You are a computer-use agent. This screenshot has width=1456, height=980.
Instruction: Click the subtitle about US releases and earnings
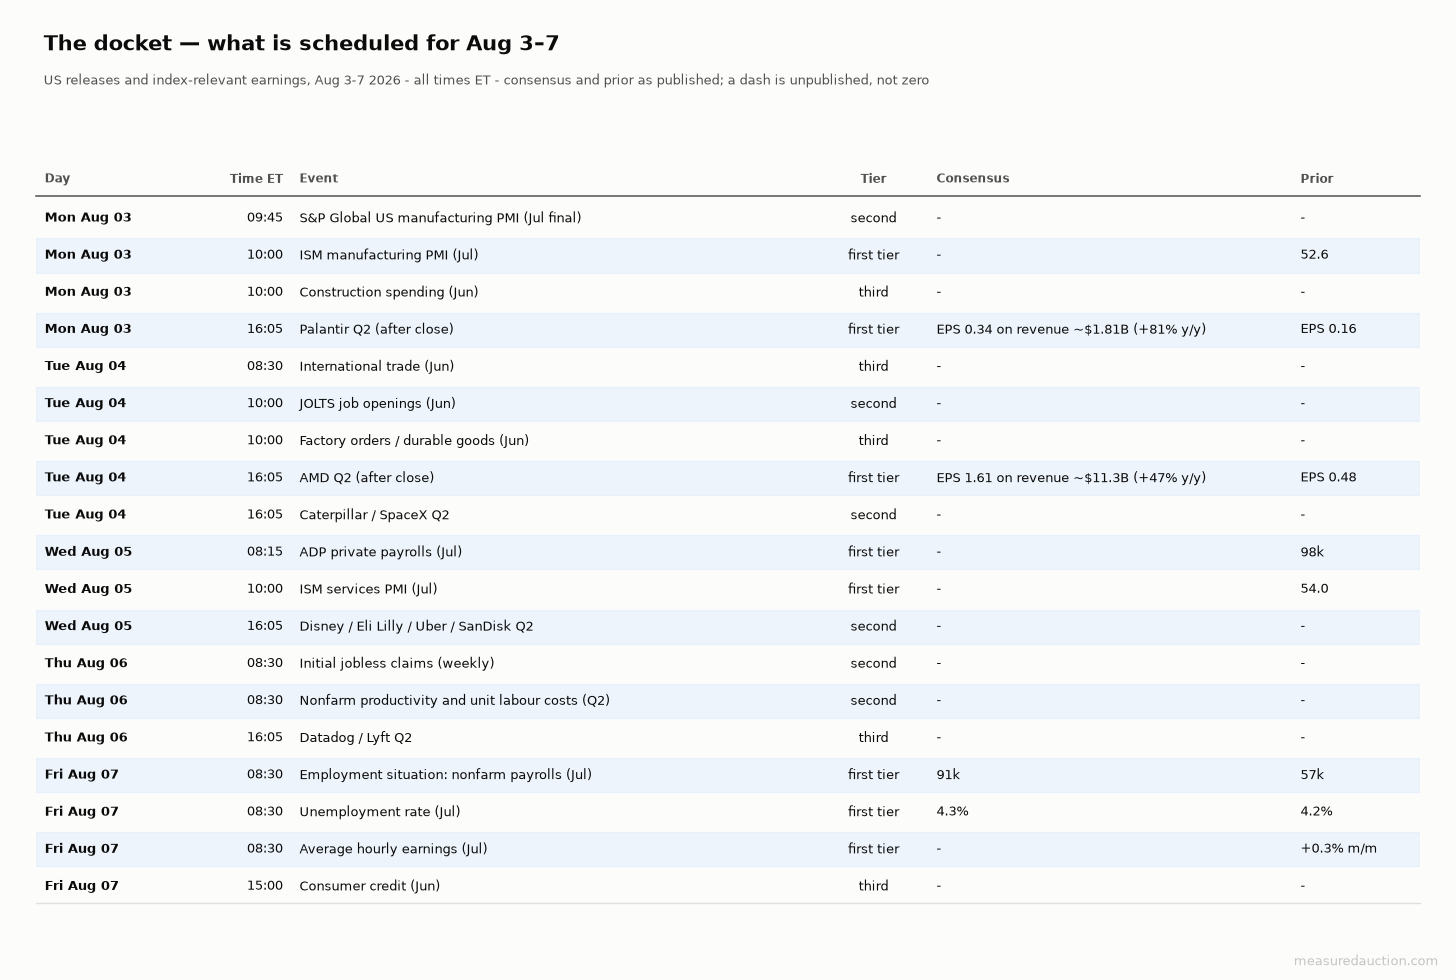click(486, 80)
